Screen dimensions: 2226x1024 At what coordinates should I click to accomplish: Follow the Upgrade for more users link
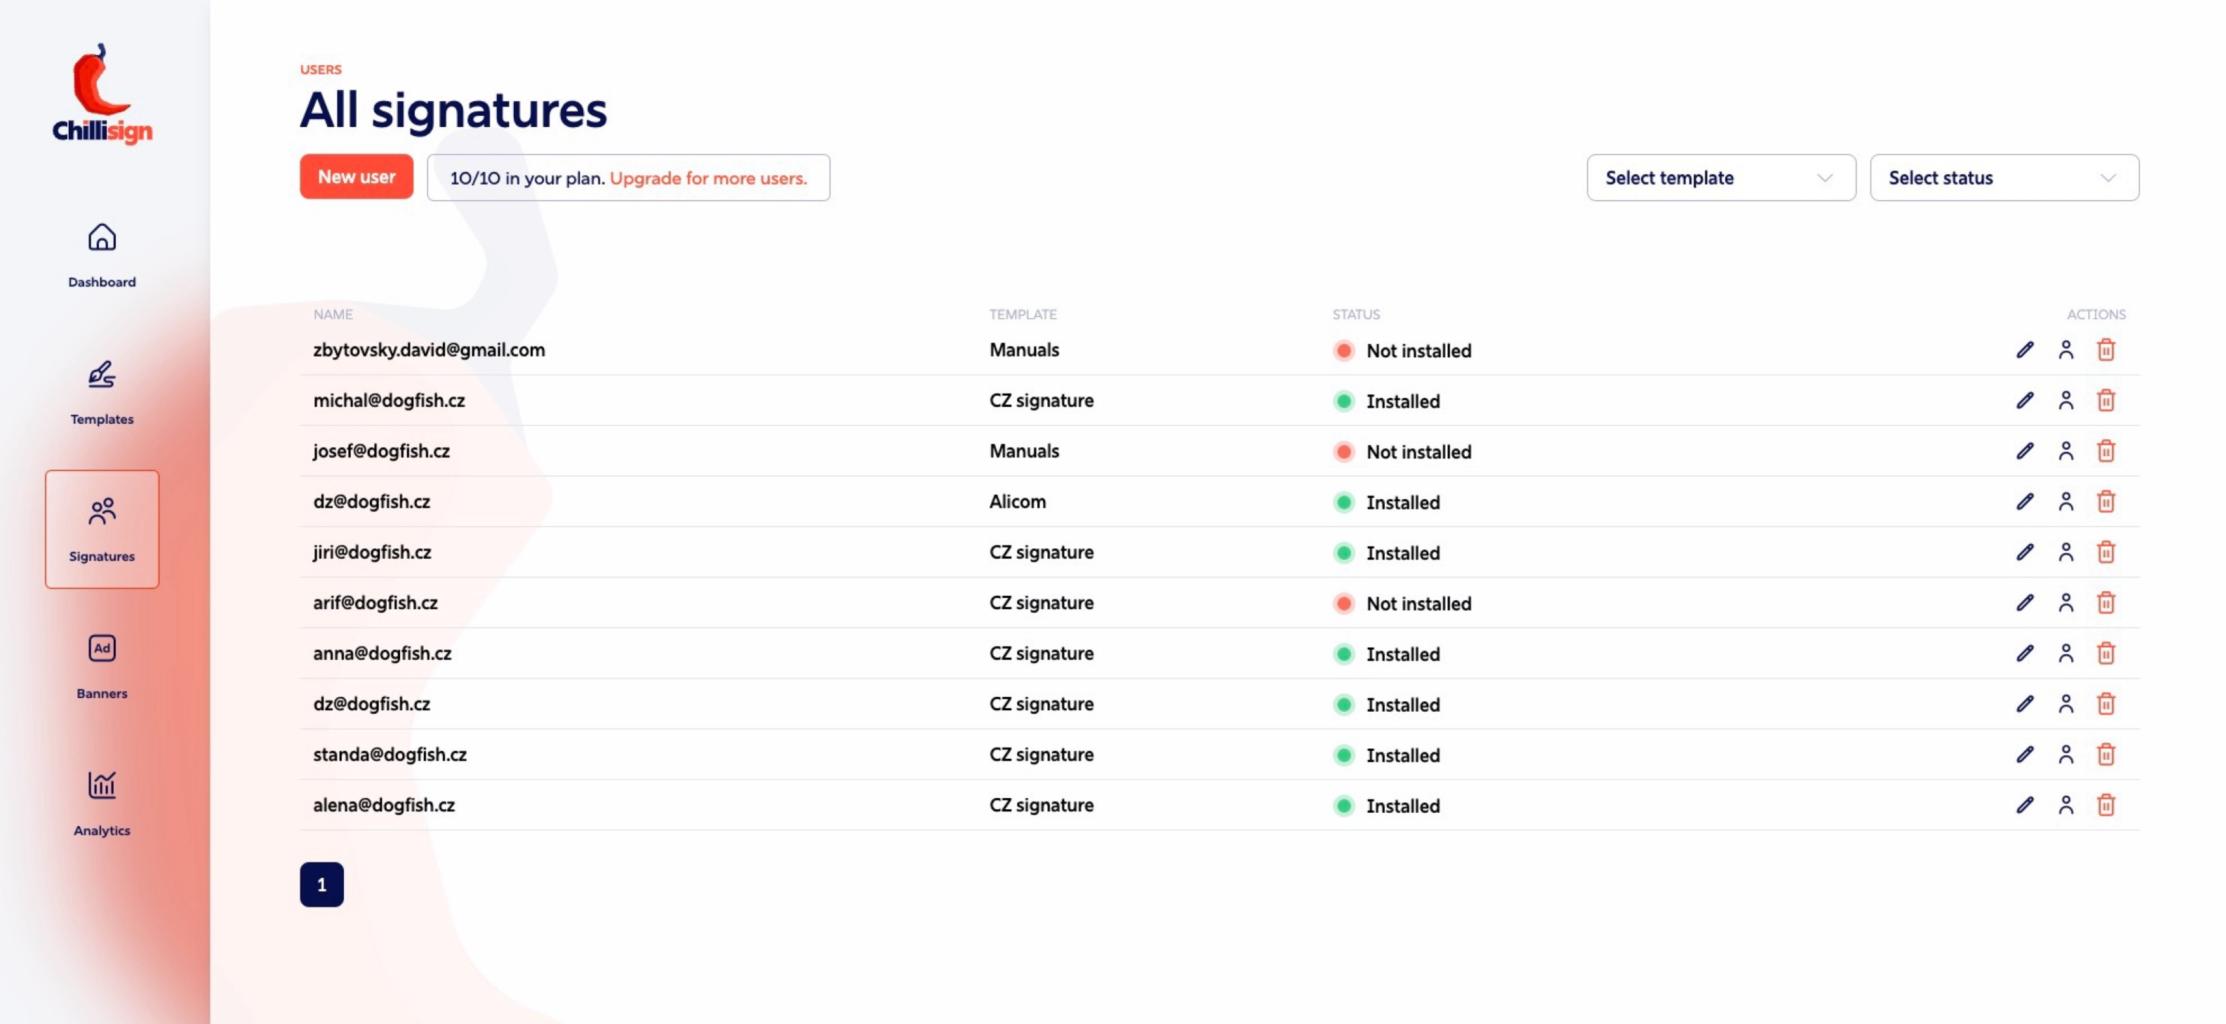pyautogui.click(x=708, y=178)
